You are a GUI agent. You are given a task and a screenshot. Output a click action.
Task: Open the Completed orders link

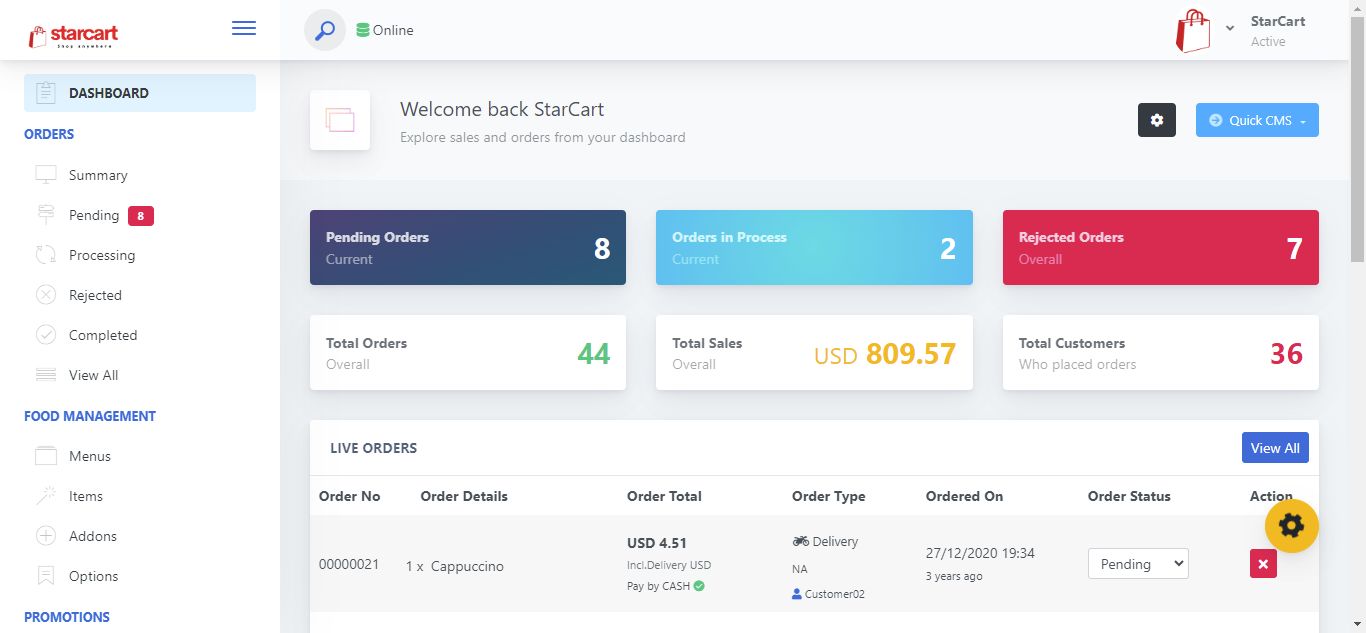click(102, 335)
